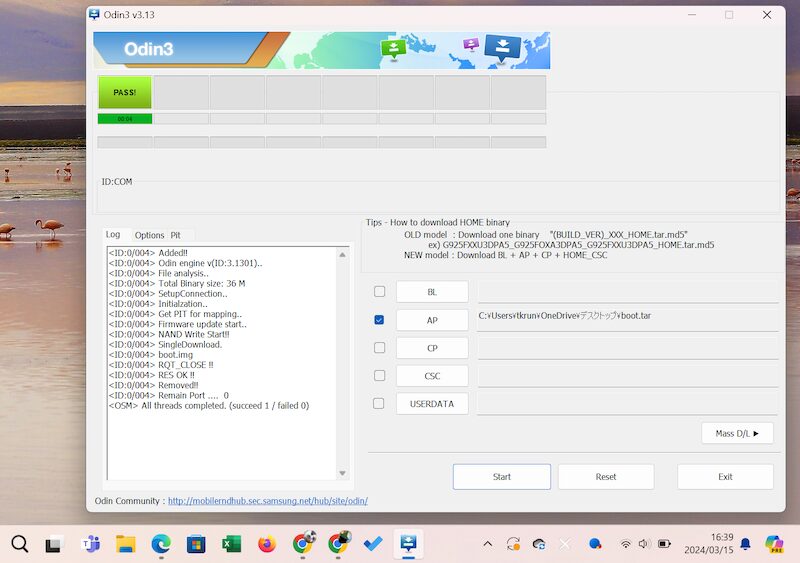Open Microsoft Teams from the taskbar
800x563 pixels.
90,544
